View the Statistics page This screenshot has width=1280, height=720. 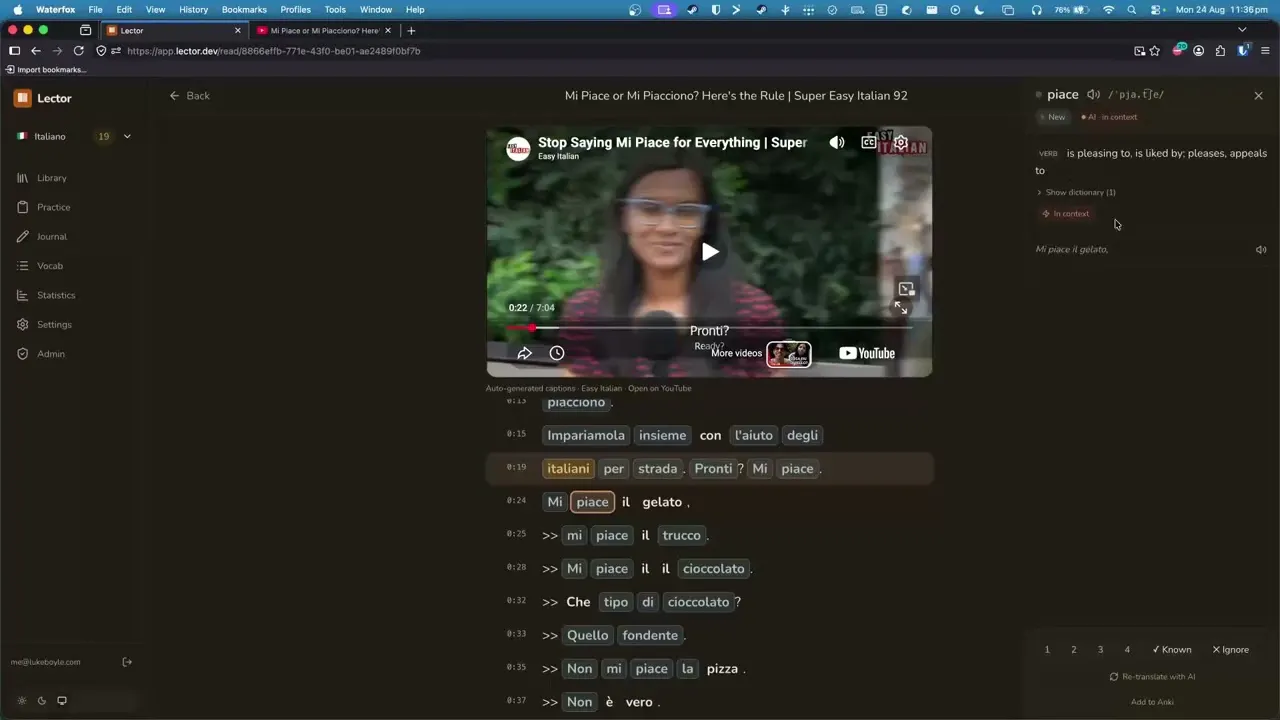tap(46, 295)
